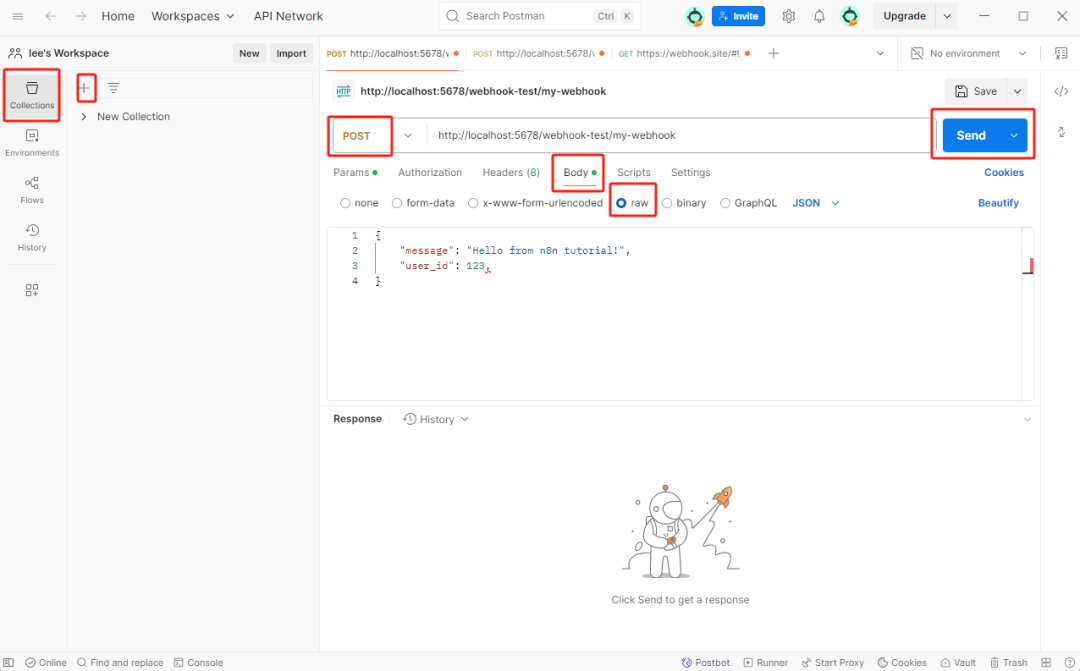Select the binary body option

[667, 203]
